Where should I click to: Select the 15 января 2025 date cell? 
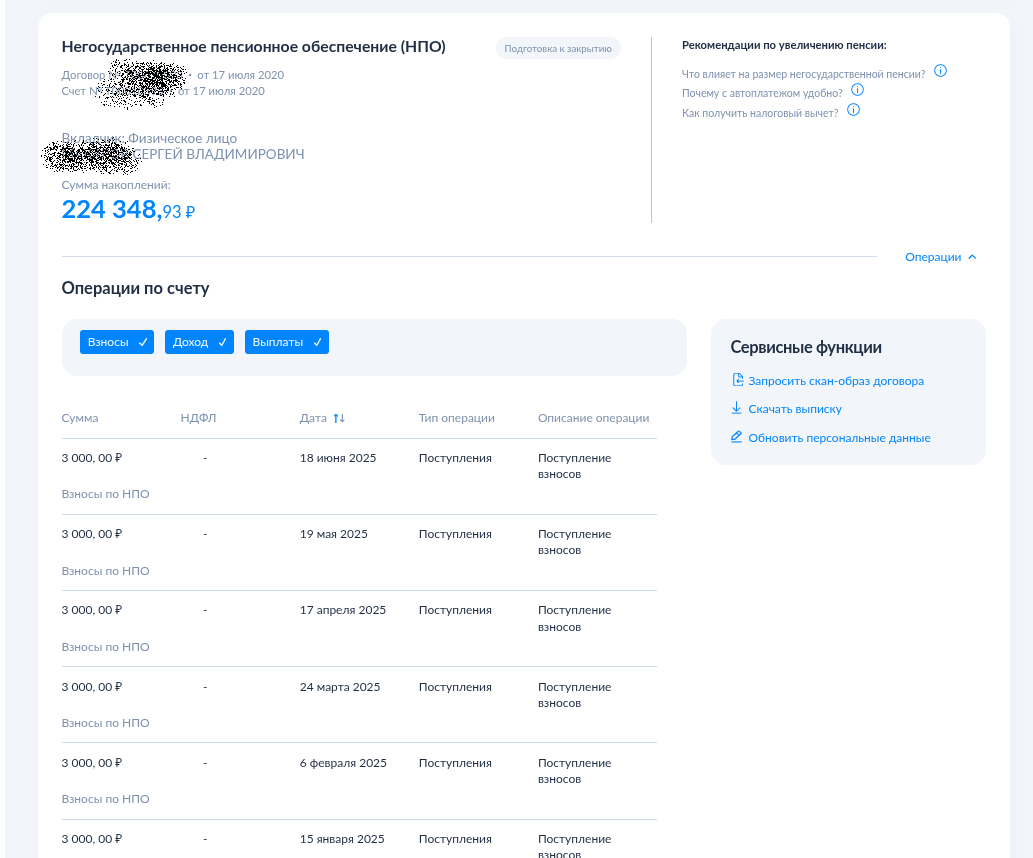click(342, 839)
